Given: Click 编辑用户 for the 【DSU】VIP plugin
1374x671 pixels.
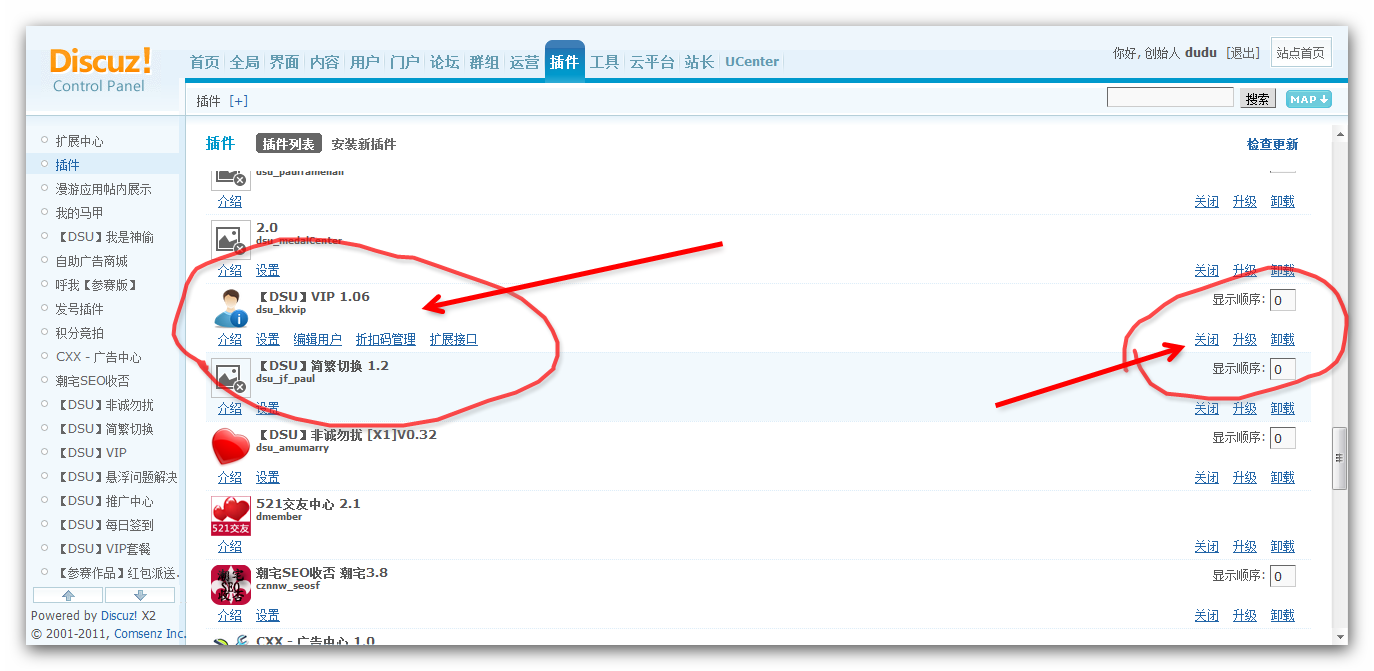Looking at the screenshot, I should tap(317, 340).
